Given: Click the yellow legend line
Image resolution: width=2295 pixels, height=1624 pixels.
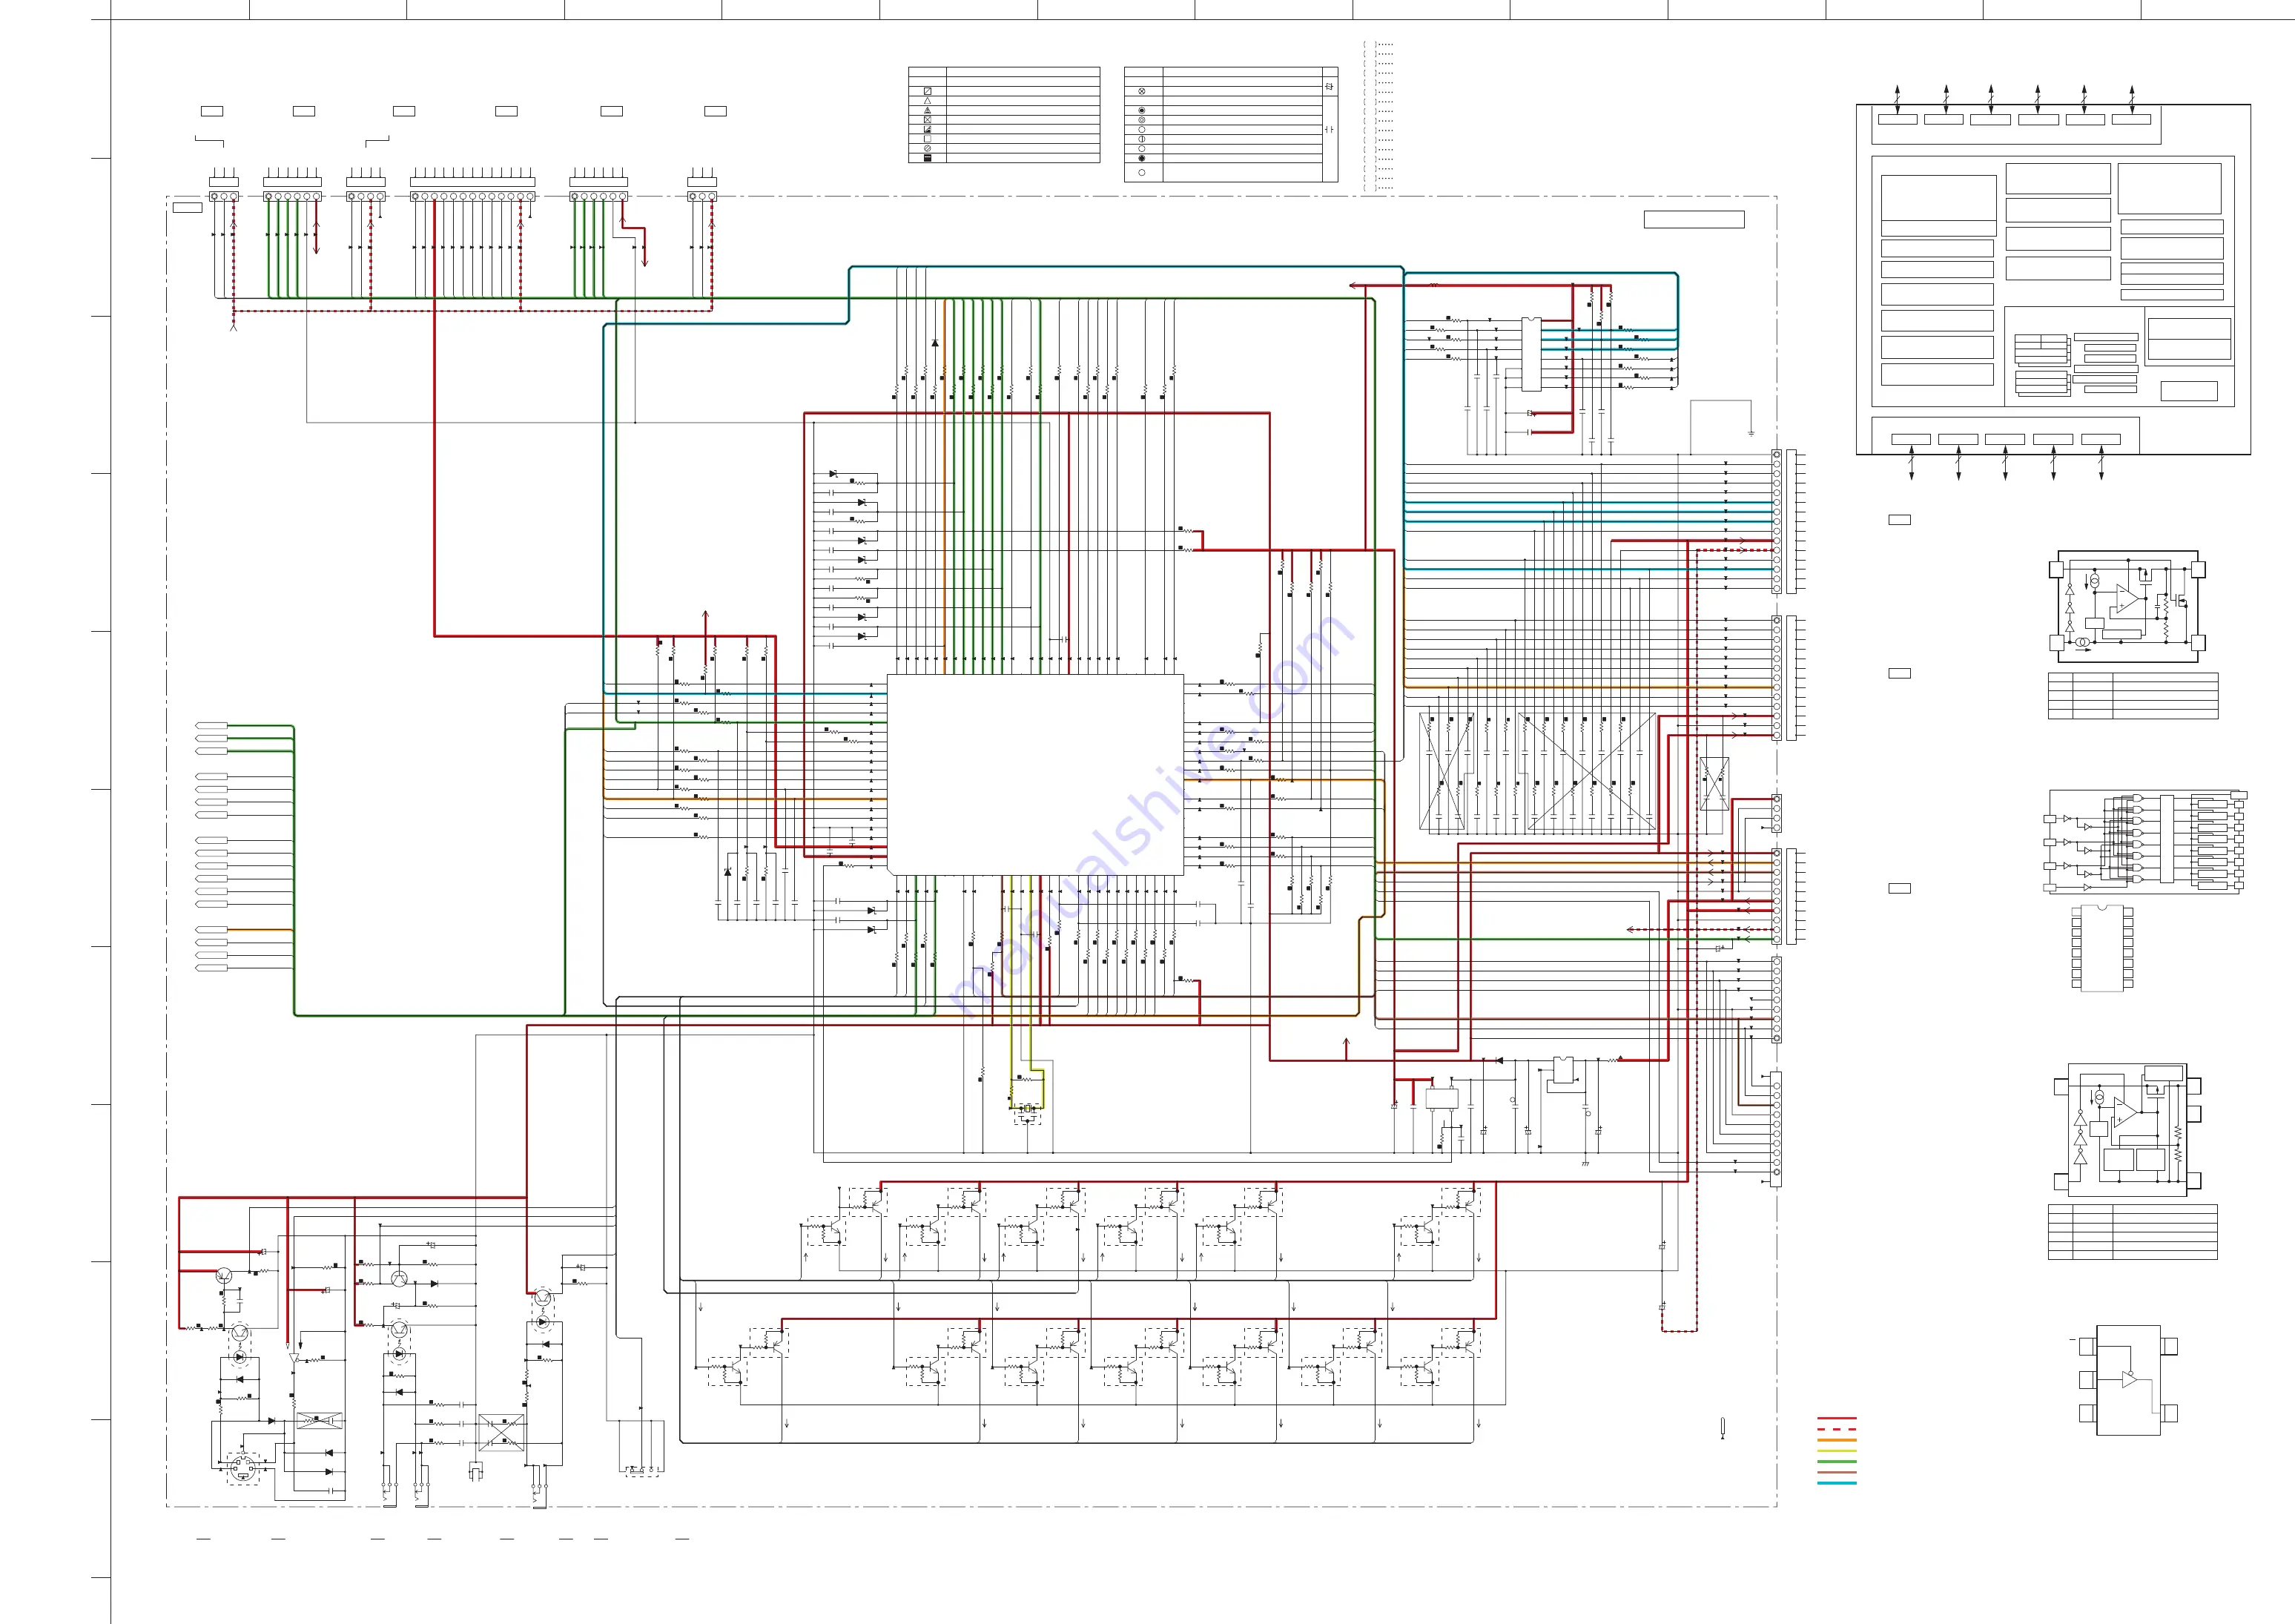Looking at the screenshot, I should [1837, 1450].
